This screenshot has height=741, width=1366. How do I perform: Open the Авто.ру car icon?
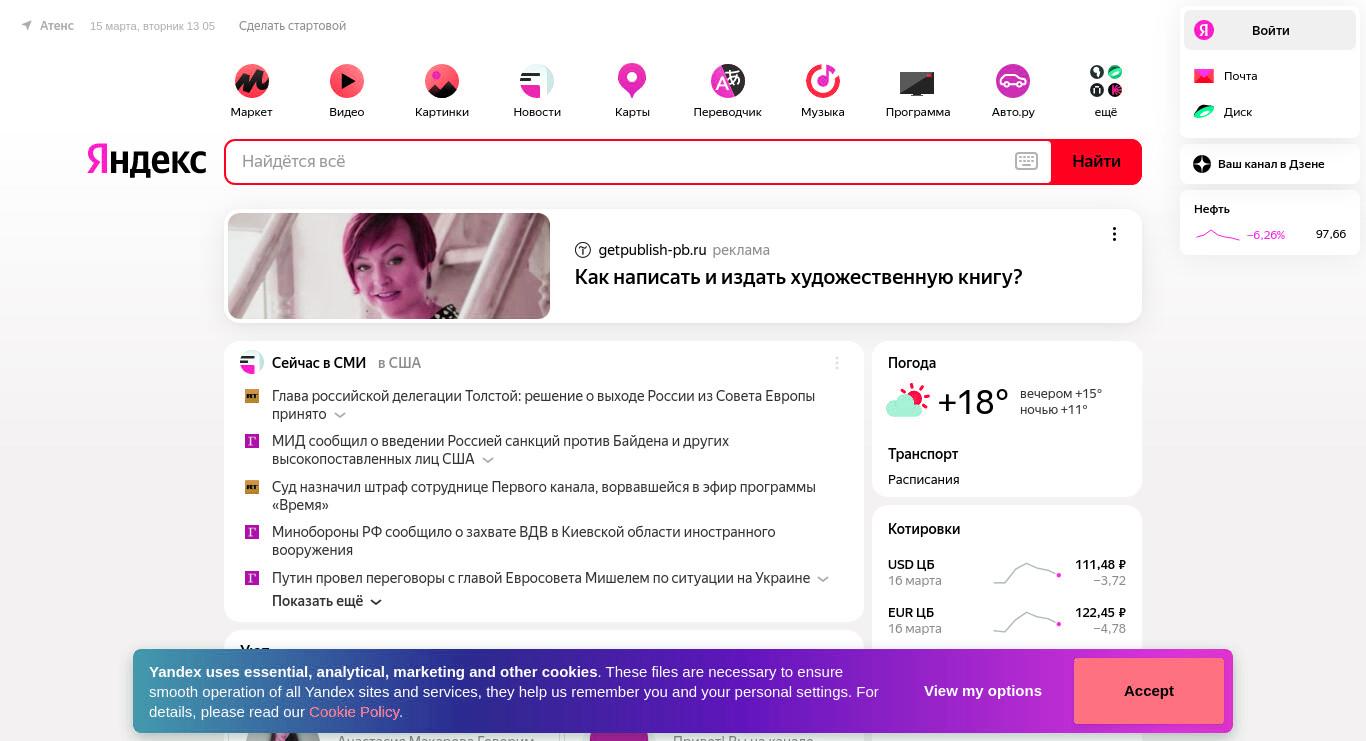[x=1013, y=81]
